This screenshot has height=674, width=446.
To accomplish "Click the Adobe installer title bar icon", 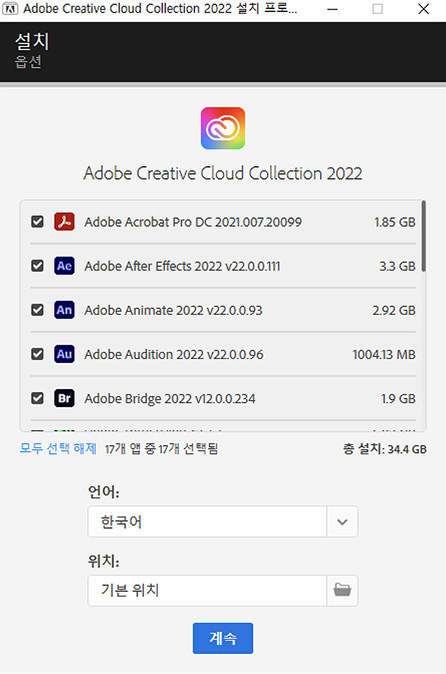I will click(10, 9).
